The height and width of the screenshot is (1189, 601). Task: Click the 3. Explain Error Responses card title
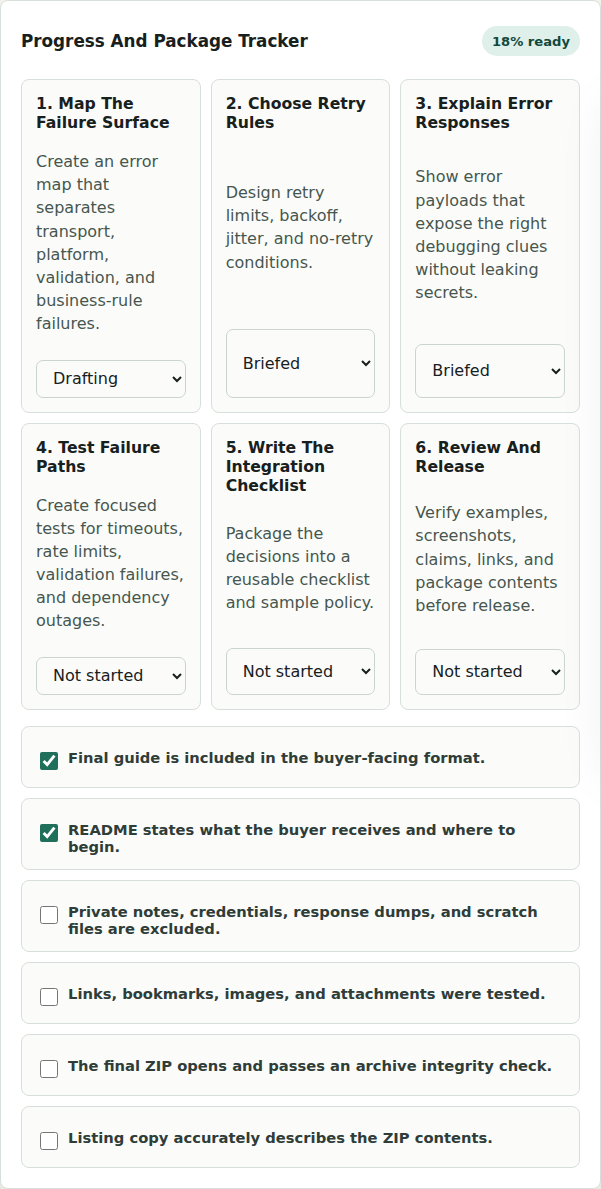click(x=484, y=113)
